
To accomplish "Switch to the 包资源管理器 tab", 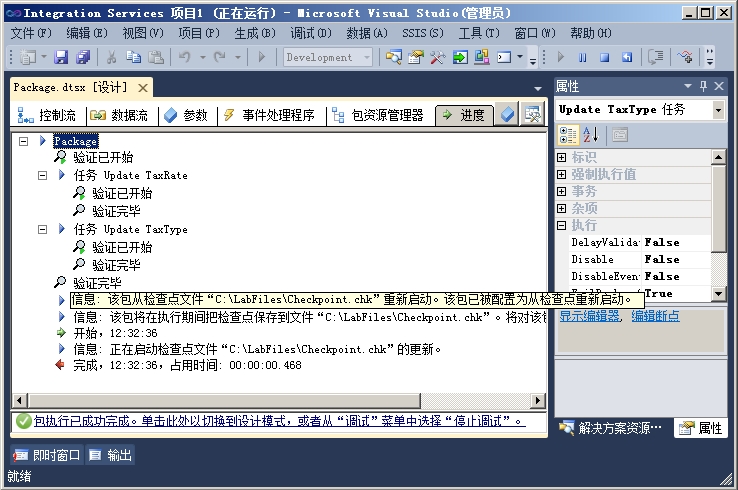I will point(377,115).
